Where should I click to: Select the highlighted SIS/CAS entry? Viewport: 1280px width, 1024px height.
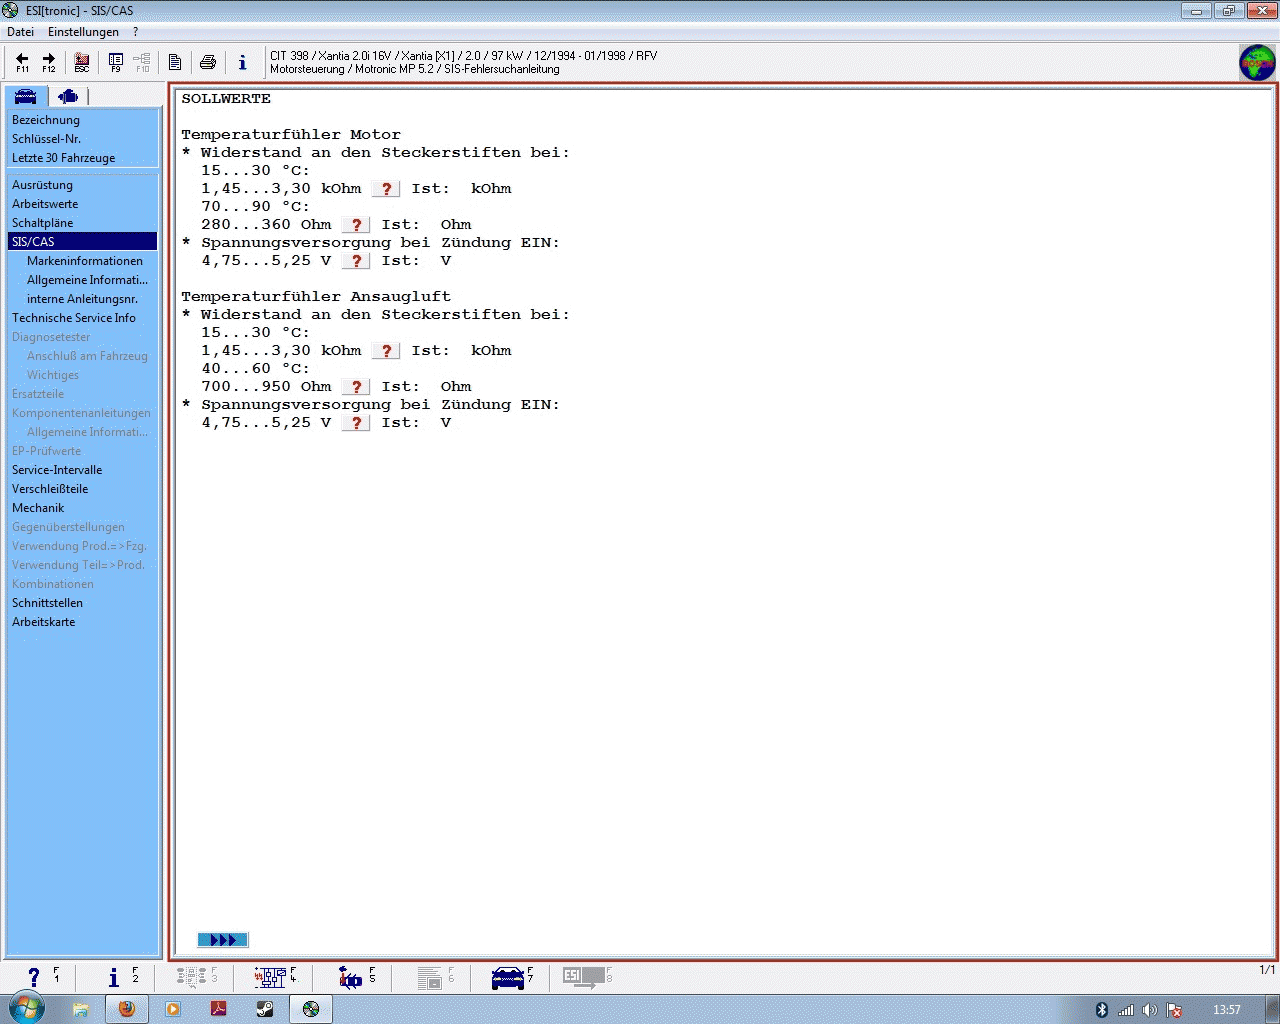tap(82, 242)
